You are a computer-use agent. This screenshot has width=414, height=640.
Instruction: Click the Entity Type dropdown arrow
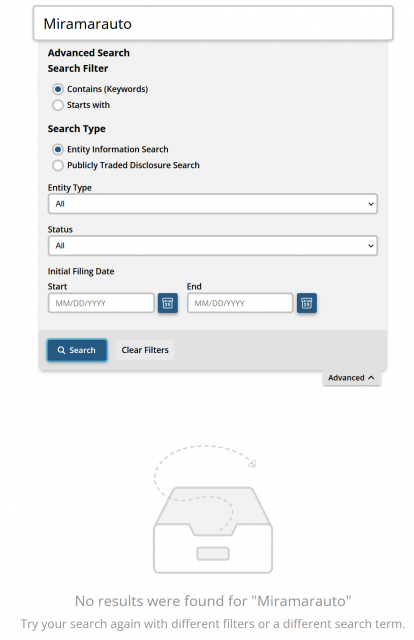point(371,204)
